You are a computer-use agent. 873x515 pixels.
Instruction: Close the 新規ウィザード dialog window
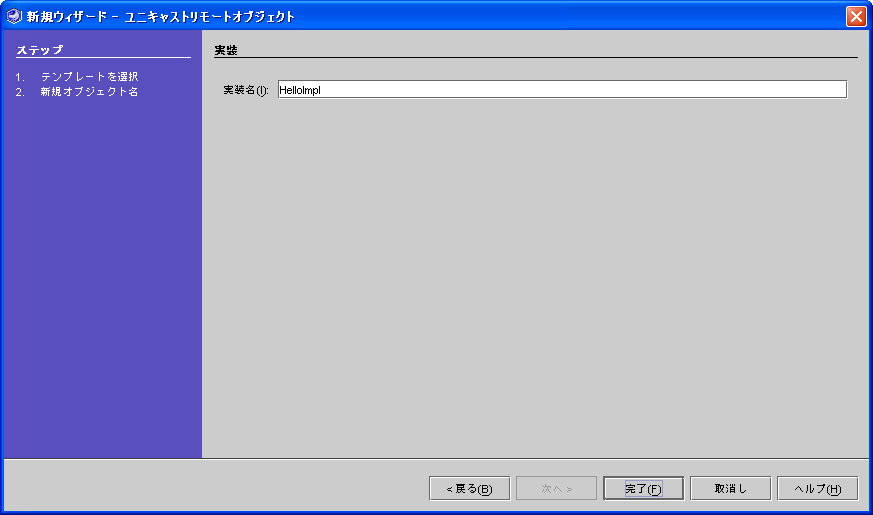pos(856,16)
